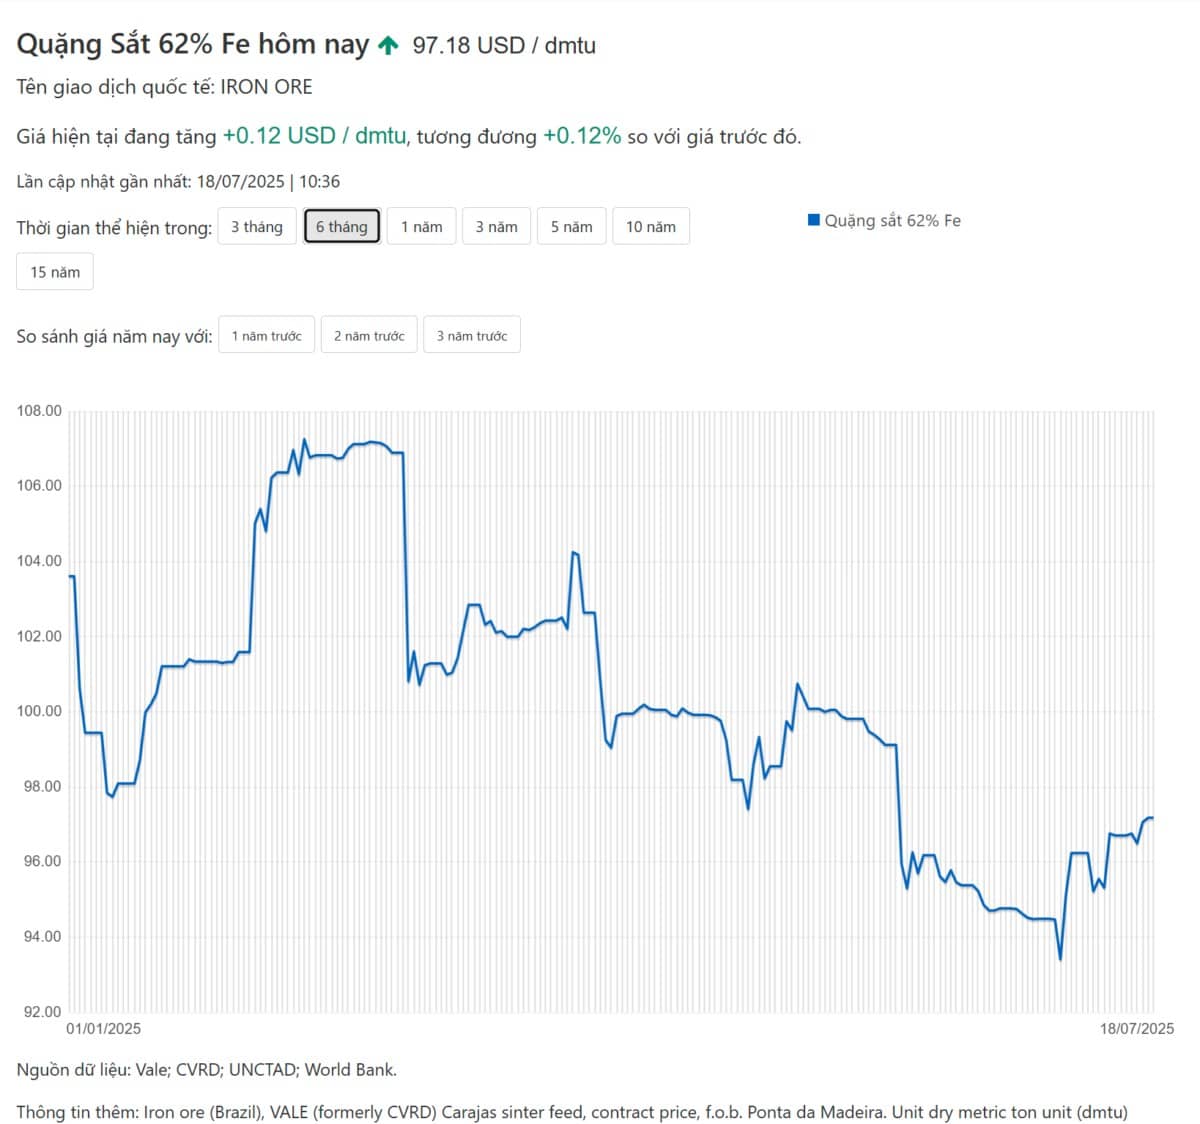Screen dimensions: 1200x1124
Task: Compare prices with 3 năm trước
Action: tap(472, 336)
